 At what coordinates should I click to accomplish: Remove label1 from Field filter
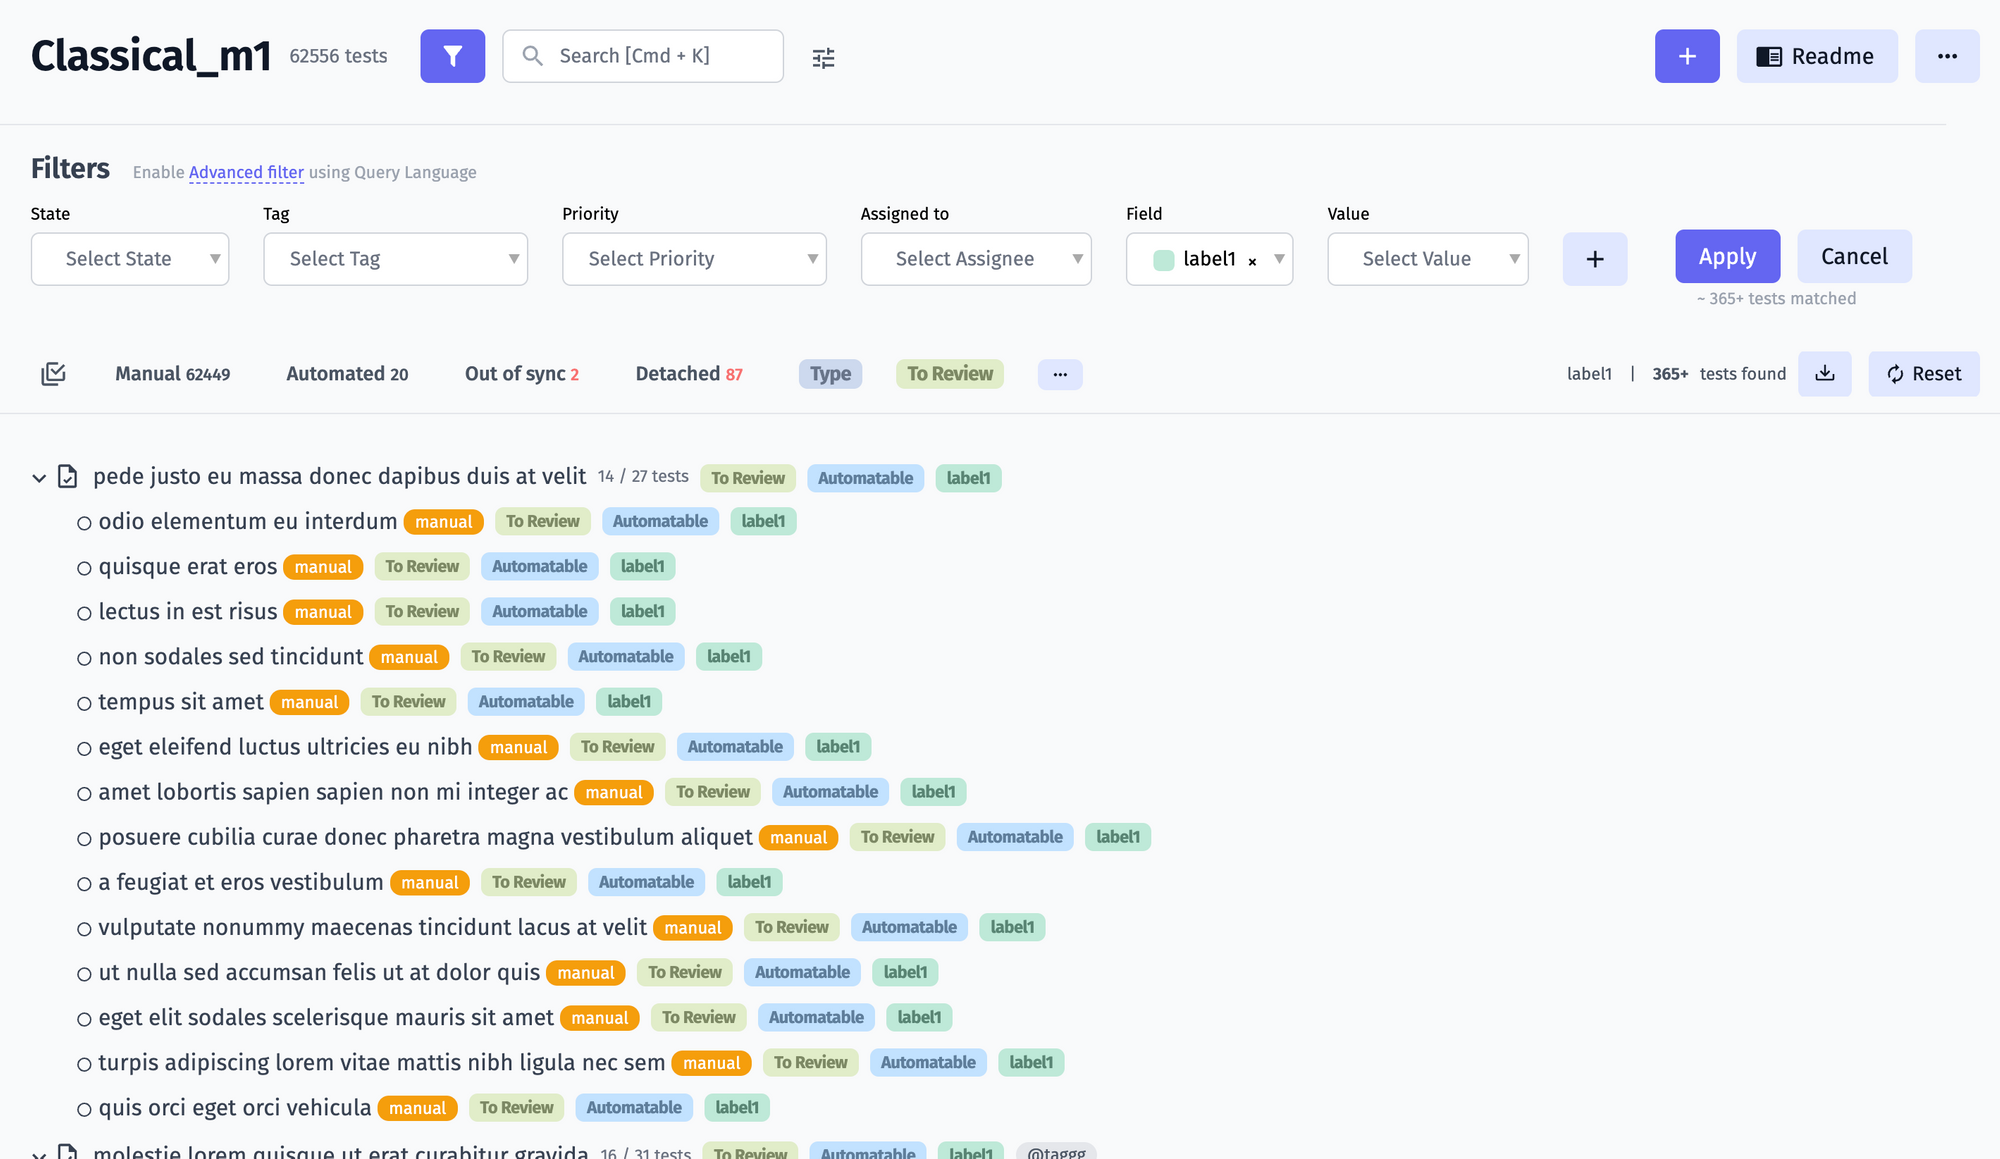1252,261
